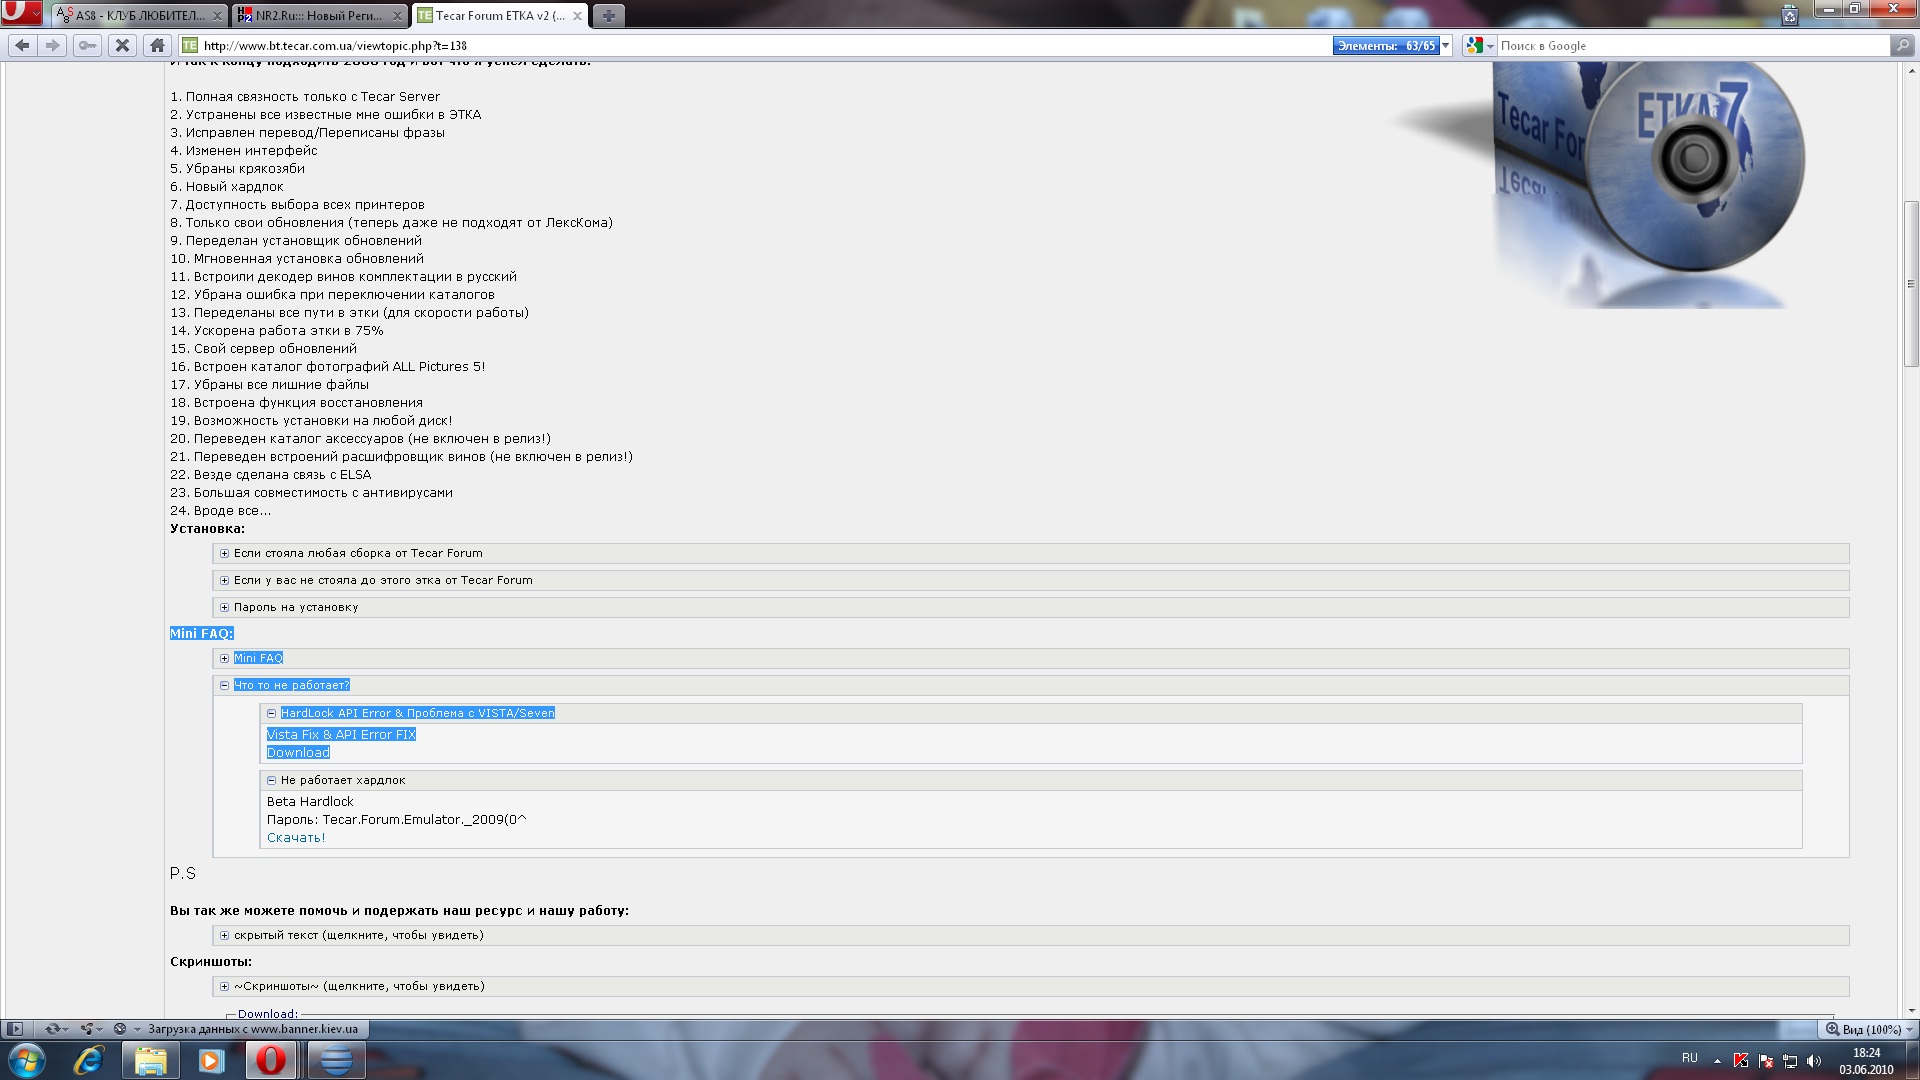Toggle the side panel button in status bar
This screenshot has height=1080, width=1920.
point(15,1029)
